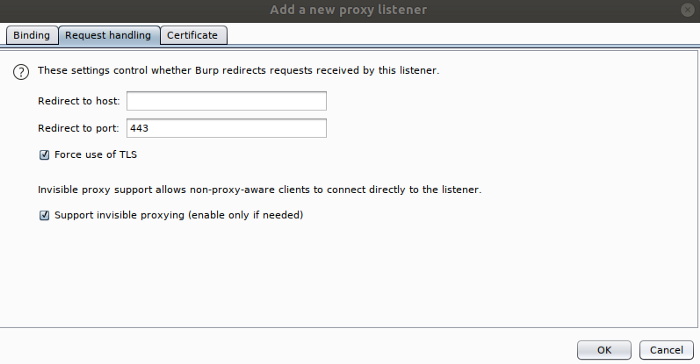This screenshot has width=700, height=364.
Task: Switch to the Binding tab
Action: pos(32,35)
